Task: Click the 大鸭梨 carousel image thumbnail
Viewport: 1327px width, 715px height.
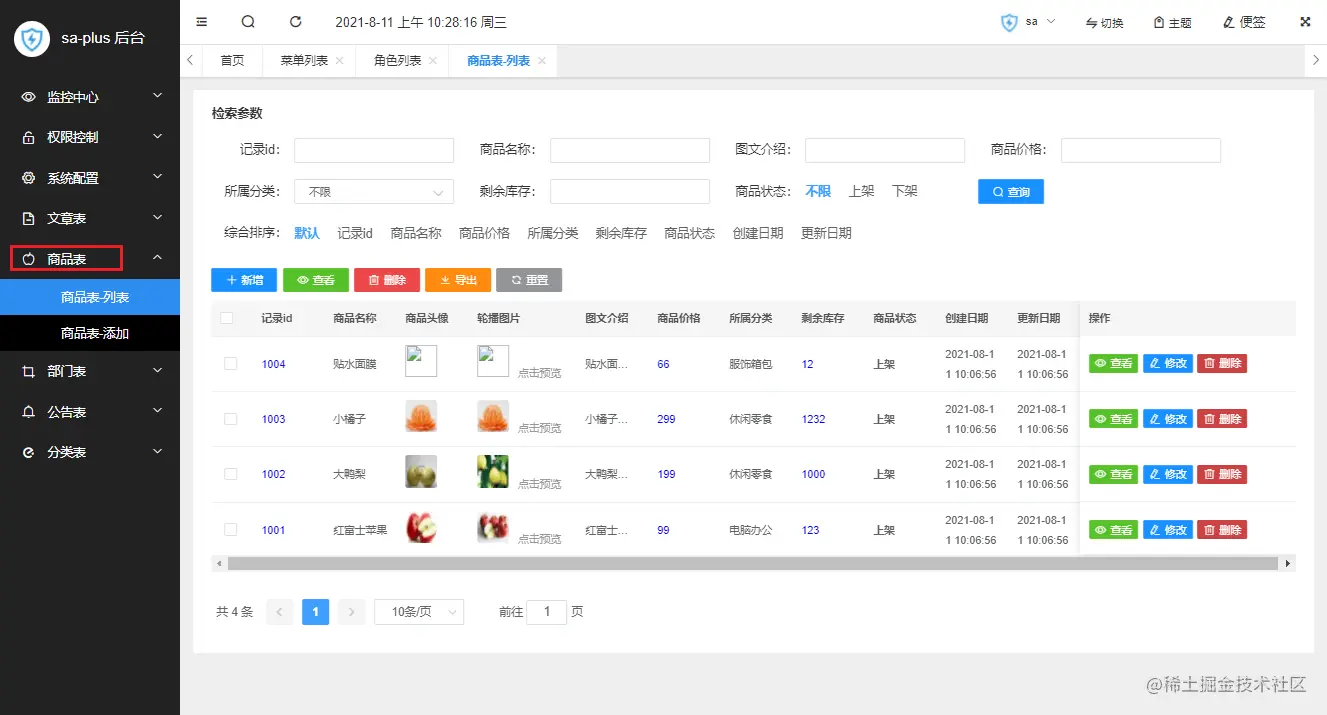Action: 493,471
